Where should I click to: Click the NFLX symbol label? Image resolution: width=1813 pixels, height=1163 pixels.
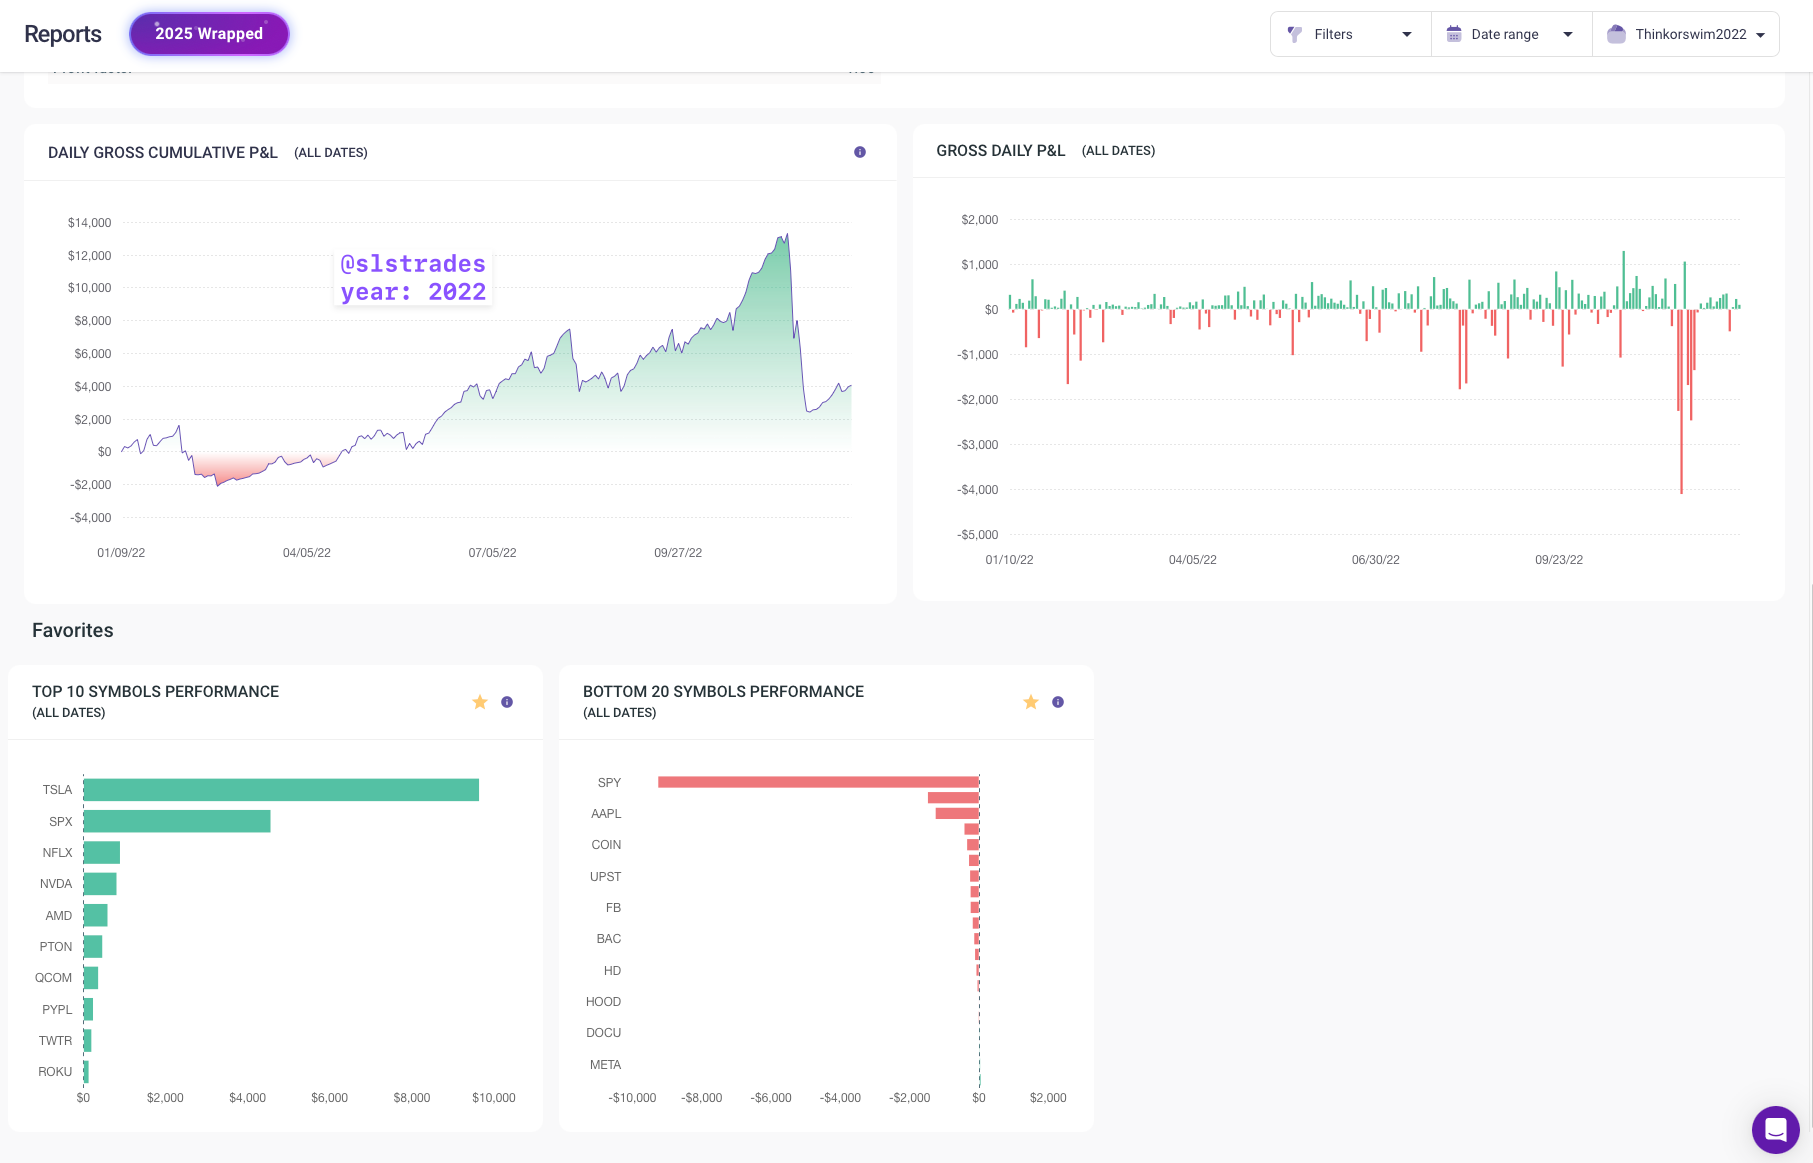click(x=57, y=853)
